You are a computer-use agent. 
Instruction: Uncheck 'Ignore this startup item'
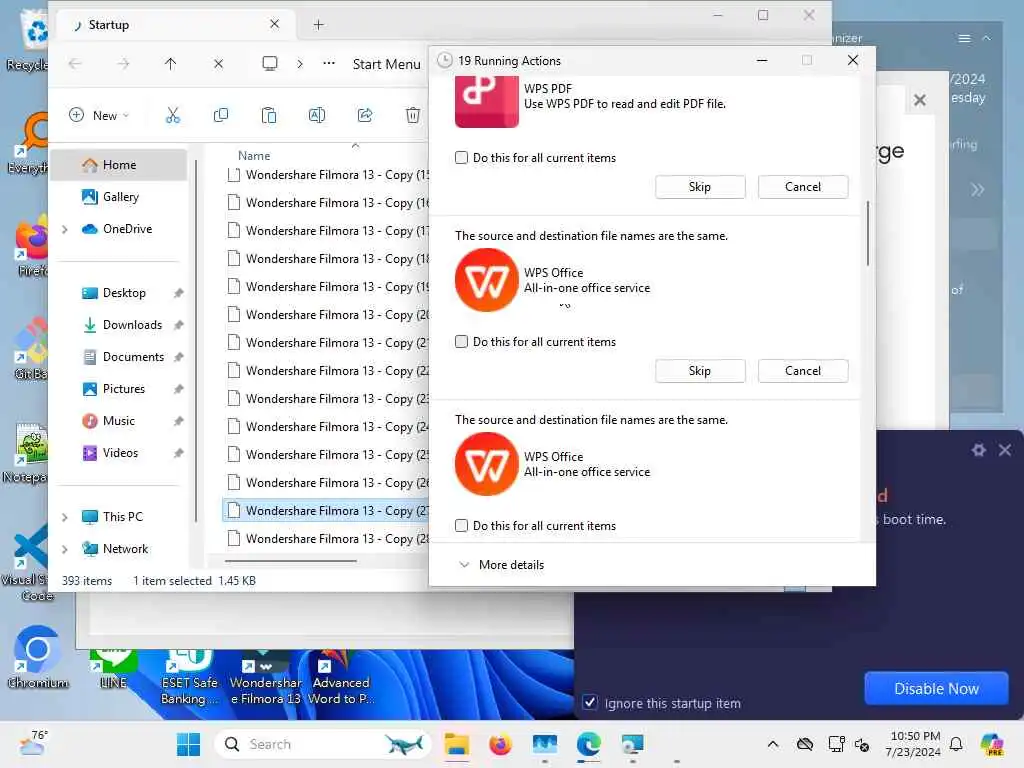click(590, 703)
